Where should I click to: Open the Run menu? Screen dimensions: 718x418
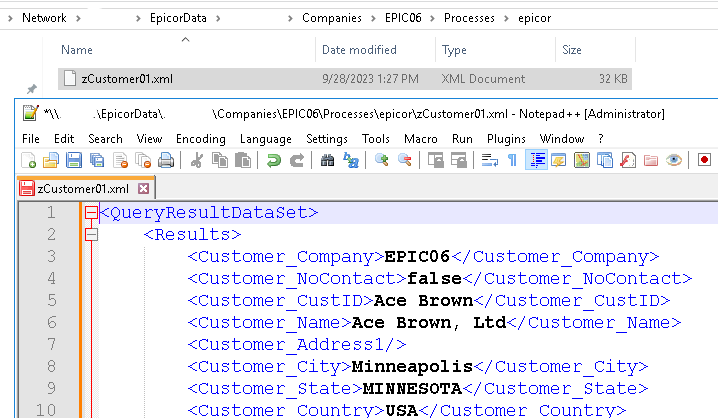[462, 139]
